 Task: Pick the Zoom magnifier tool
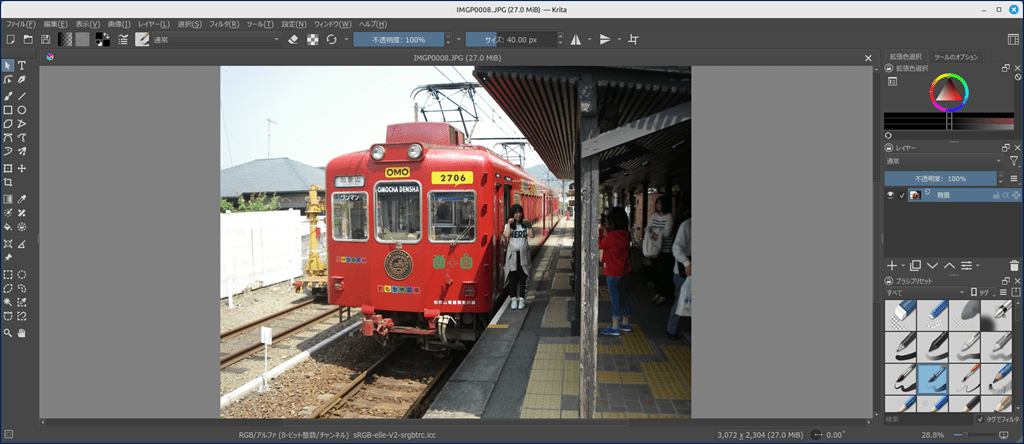coord(8,332)
